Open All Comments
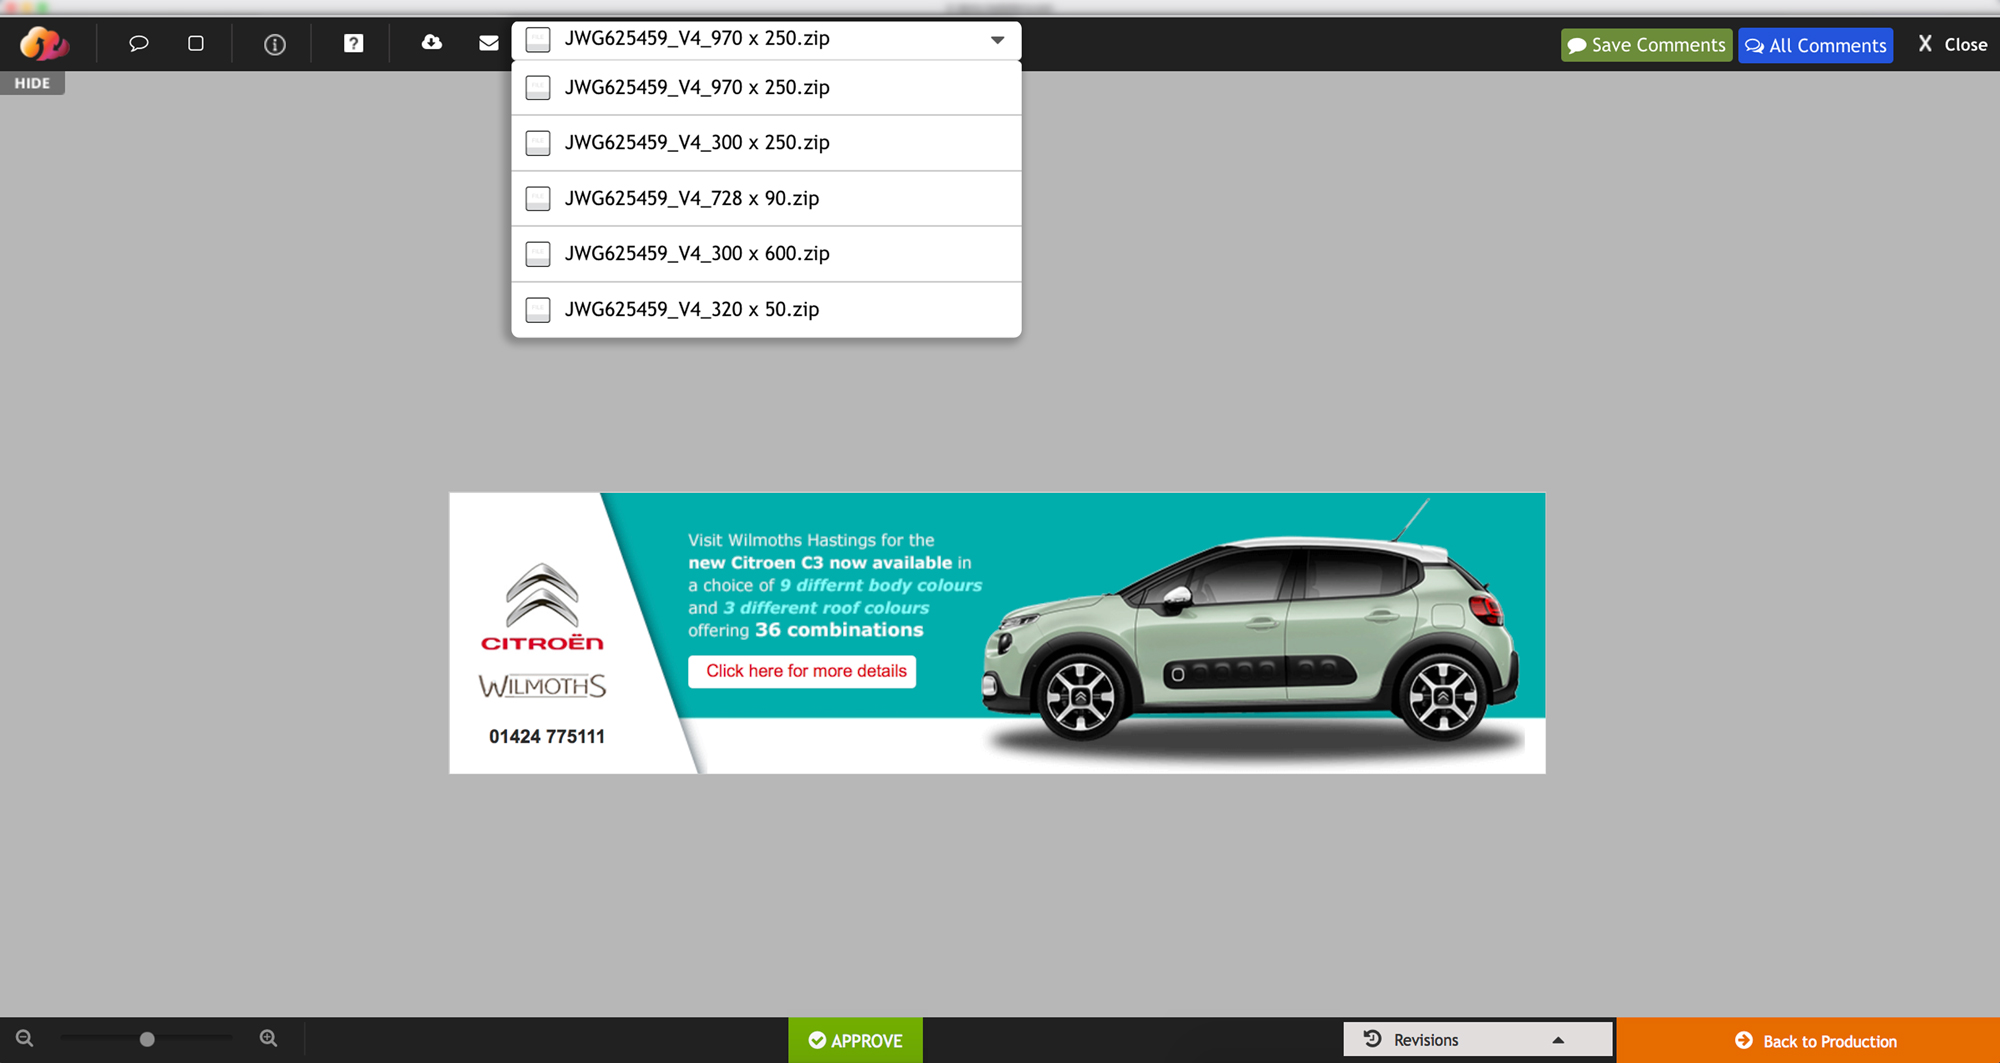The image size is (2000, 1063). point(1815,45)
